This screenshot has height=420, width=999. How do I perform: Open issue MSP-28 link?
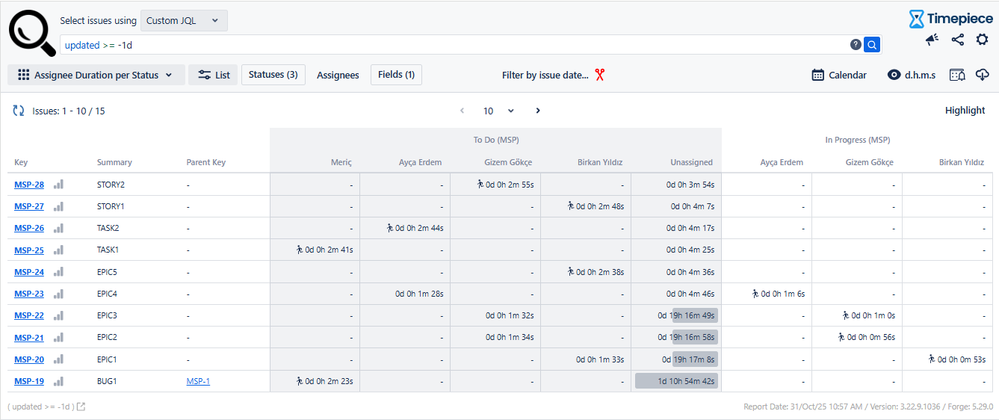29,185
